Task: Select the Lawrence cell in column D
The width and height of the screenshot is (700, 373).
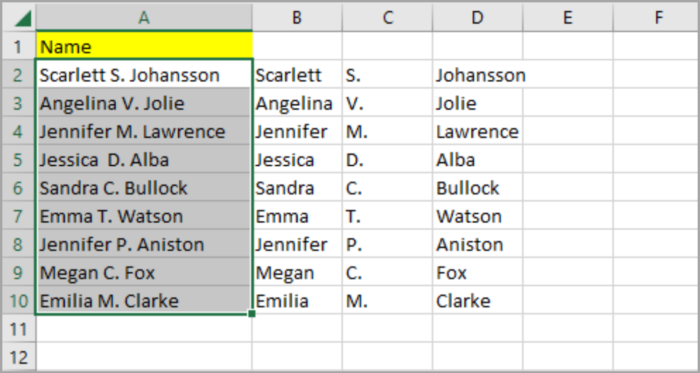Action: pos(477,131)
